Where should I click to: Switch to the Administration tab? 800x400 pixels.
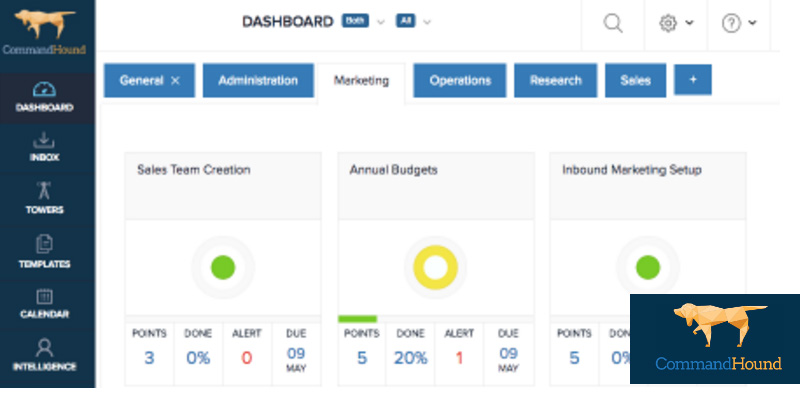click(257, 81)
